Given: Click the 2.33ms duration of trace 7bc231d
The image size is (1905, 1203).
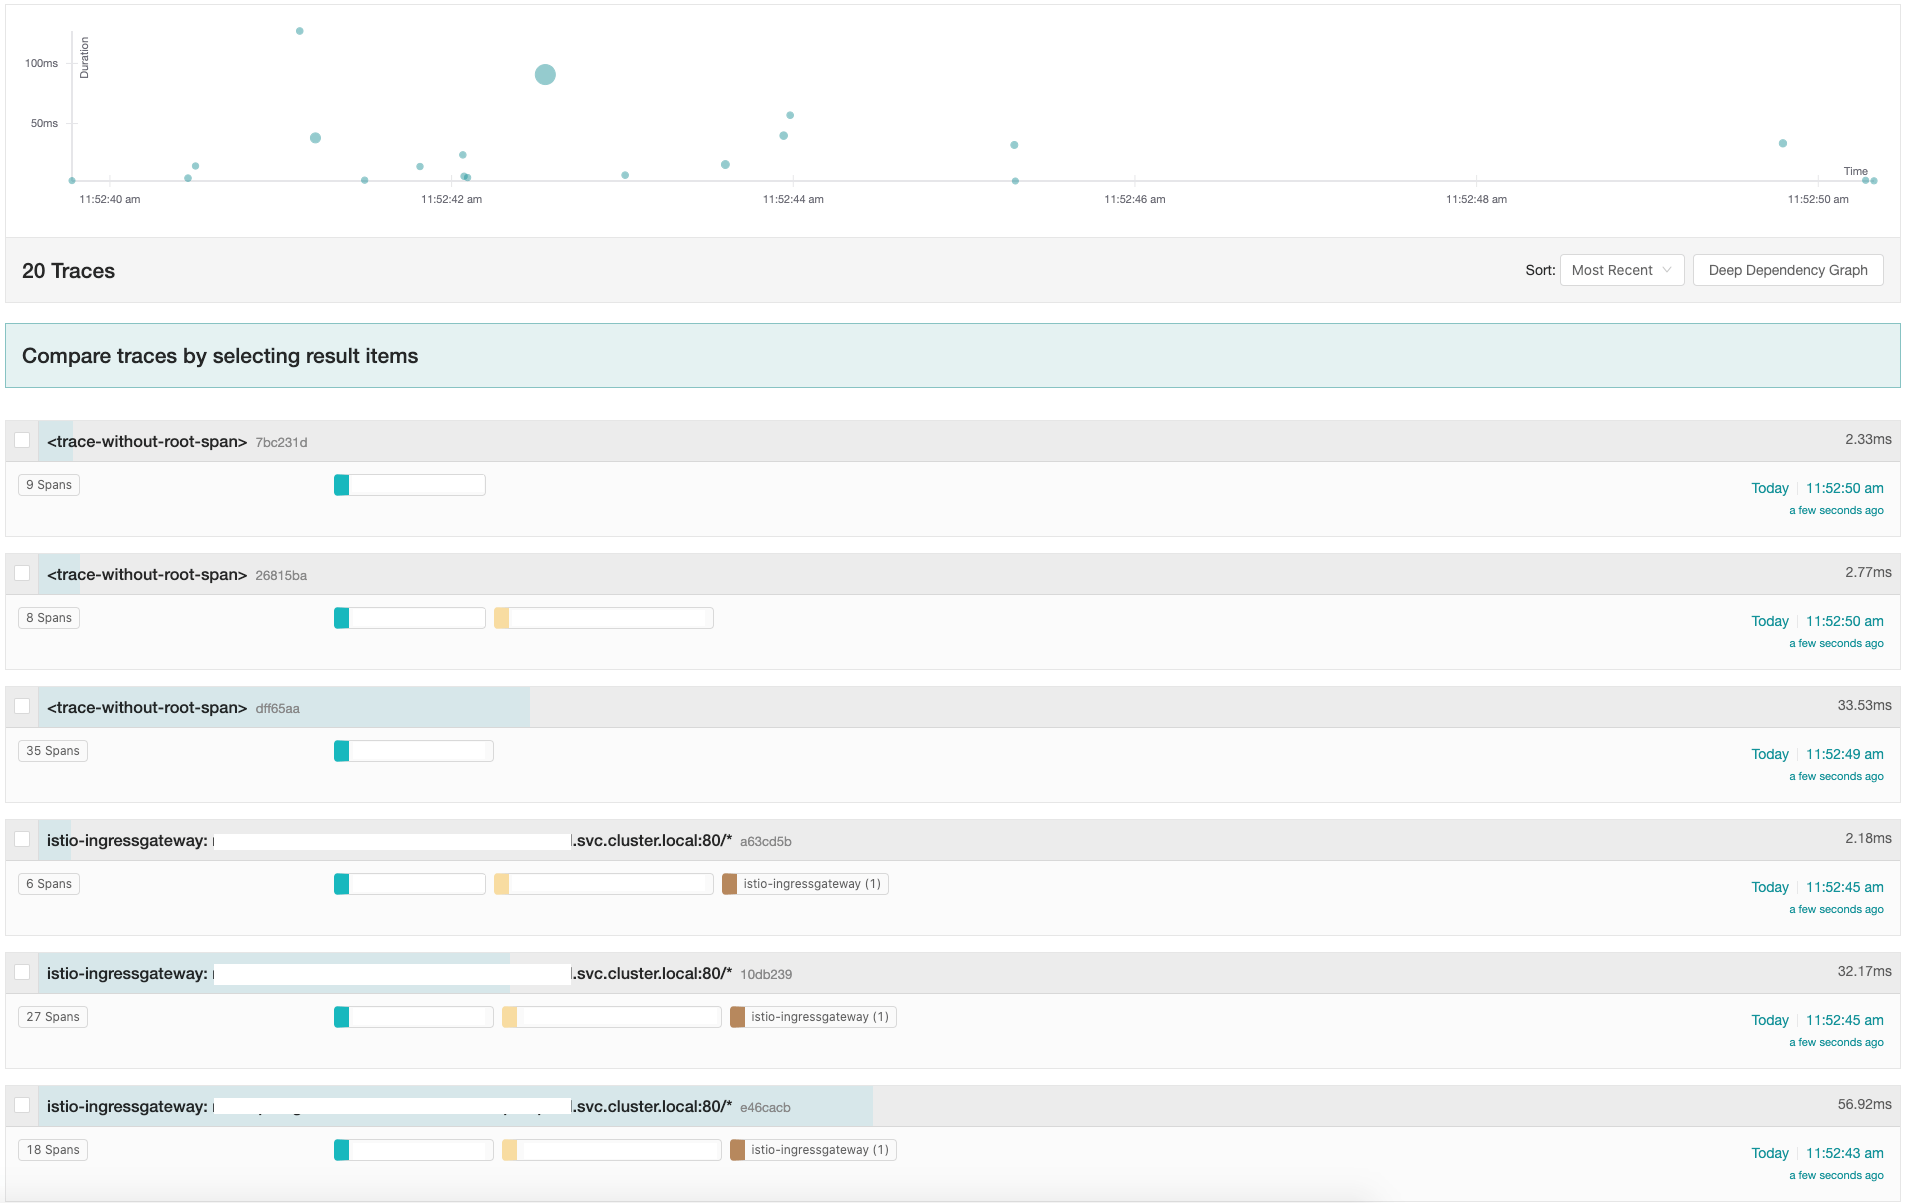Looking at the screenshot, I should click(1867, 439).
